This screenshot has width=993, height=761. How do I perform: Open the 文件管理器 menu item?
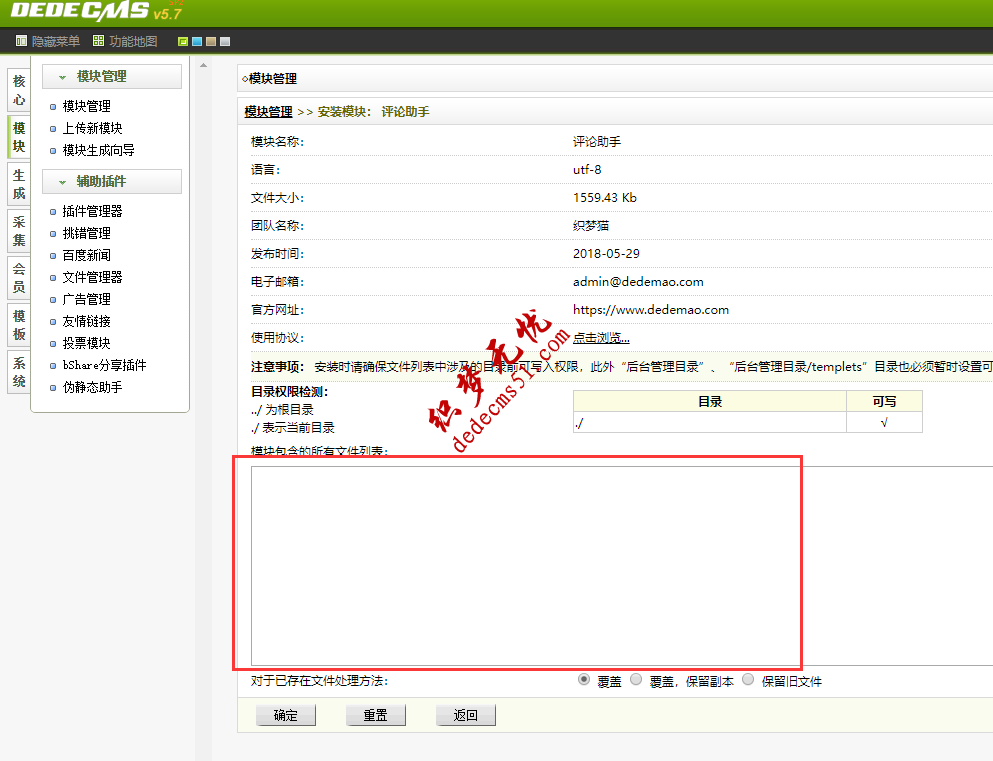pos(94,276)
